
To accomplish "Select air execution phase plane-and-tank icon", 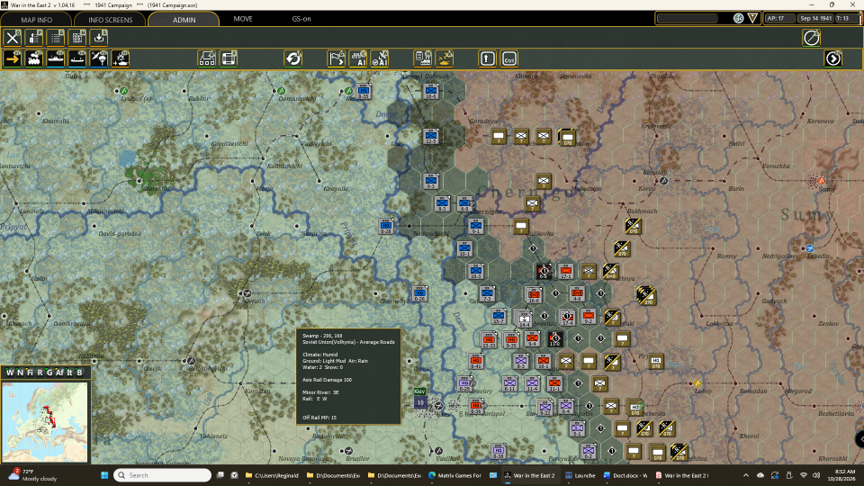I will 120,58.
